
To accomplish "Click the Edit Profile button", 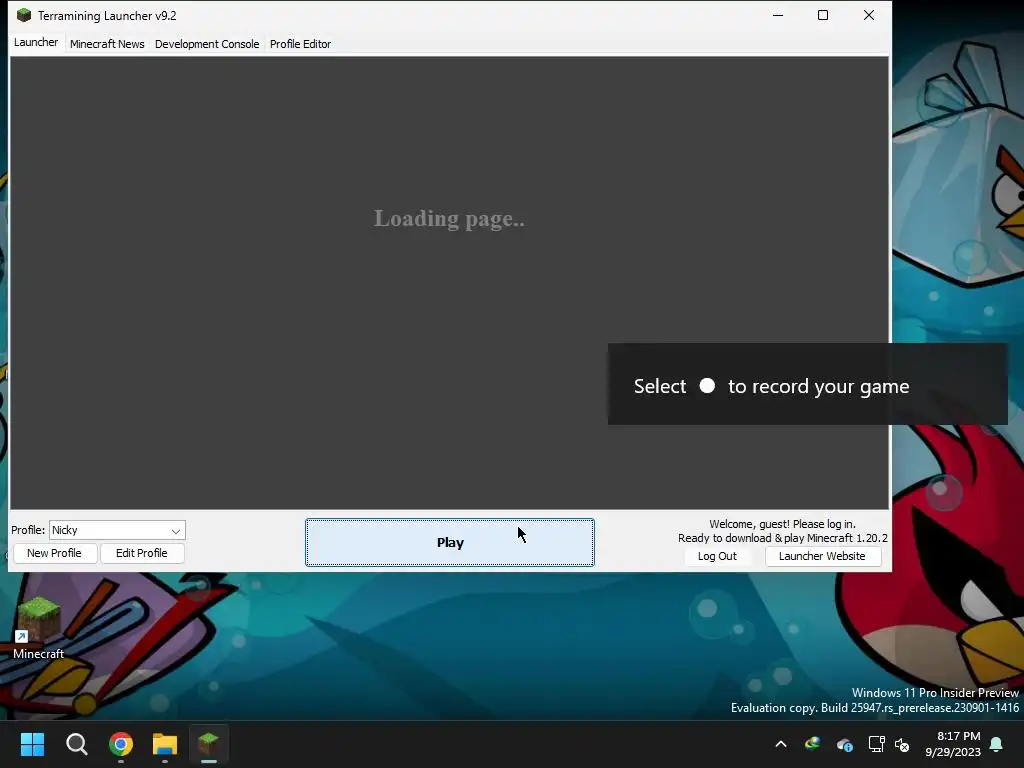I will [142, 553].
